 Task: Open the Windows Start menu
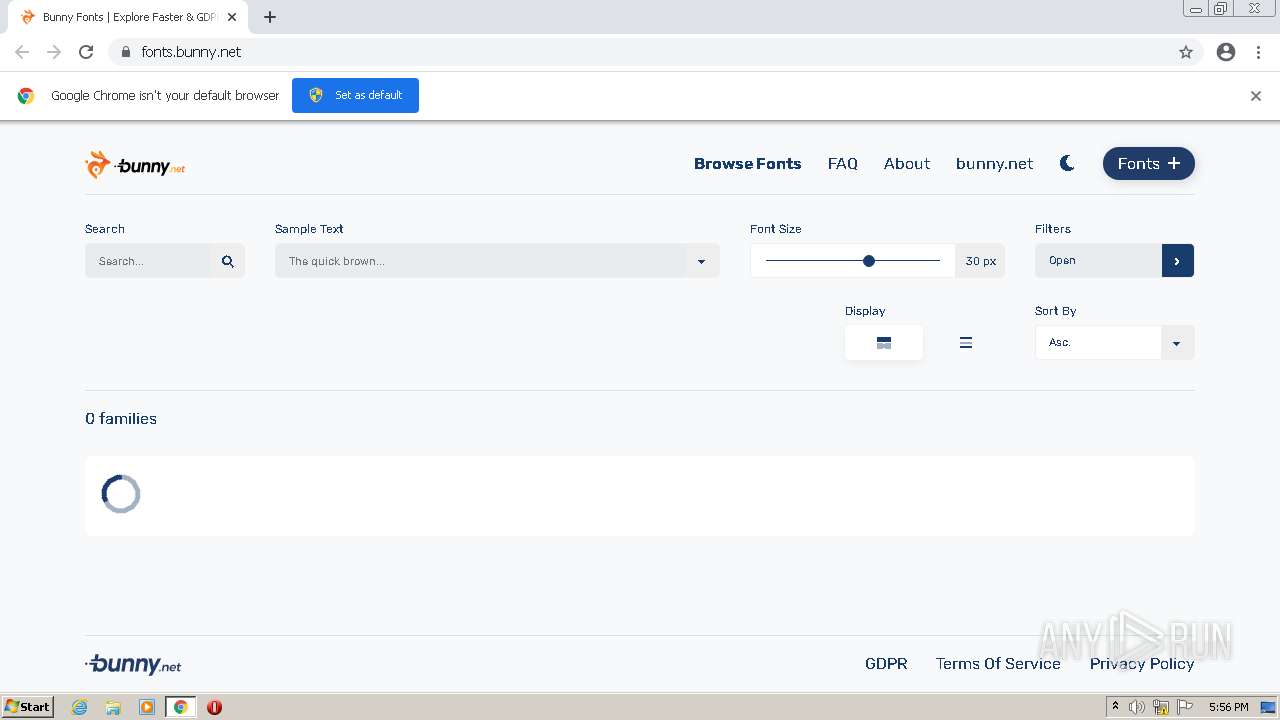28,707
